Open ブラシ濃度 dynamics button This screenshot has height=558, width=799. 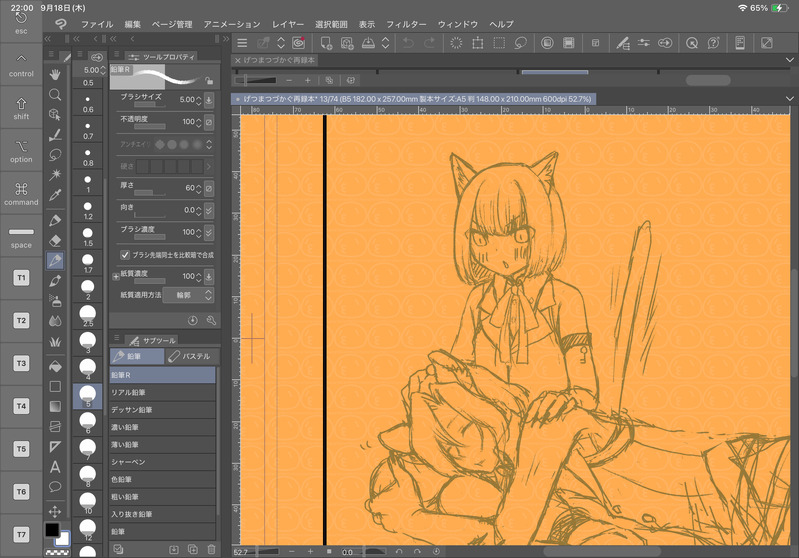coord(209,232)
